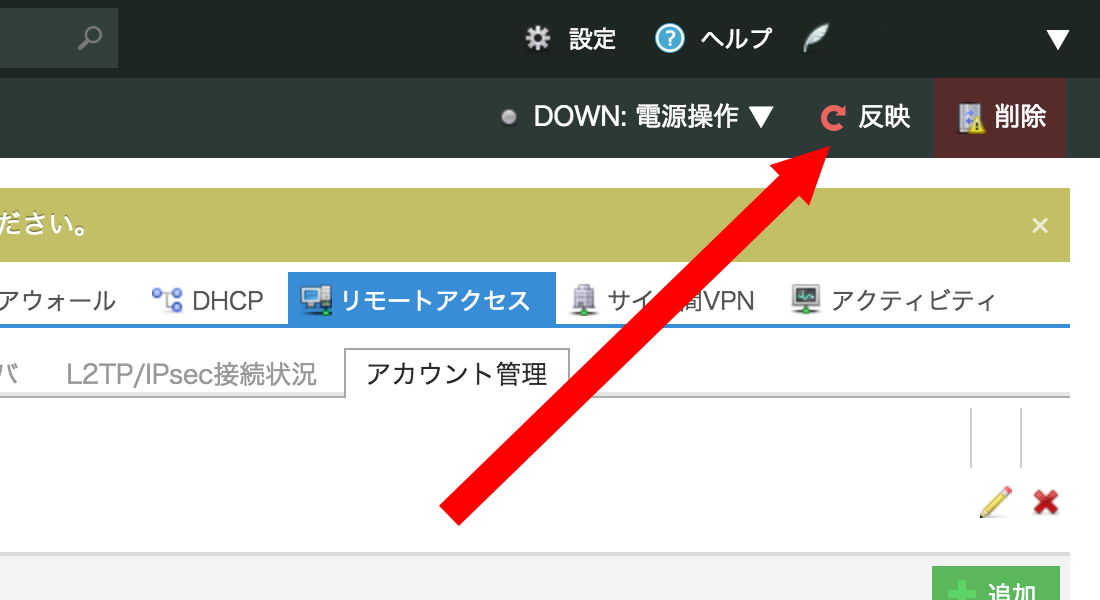This screenshot has width=1100, height=600.
Task: Click the search magnifier icon
Action: 90,39
